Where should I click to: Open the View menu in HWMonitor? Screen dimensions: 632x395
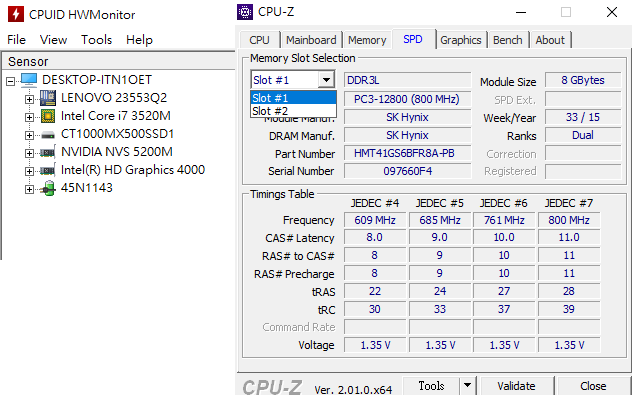click(53, 40)
